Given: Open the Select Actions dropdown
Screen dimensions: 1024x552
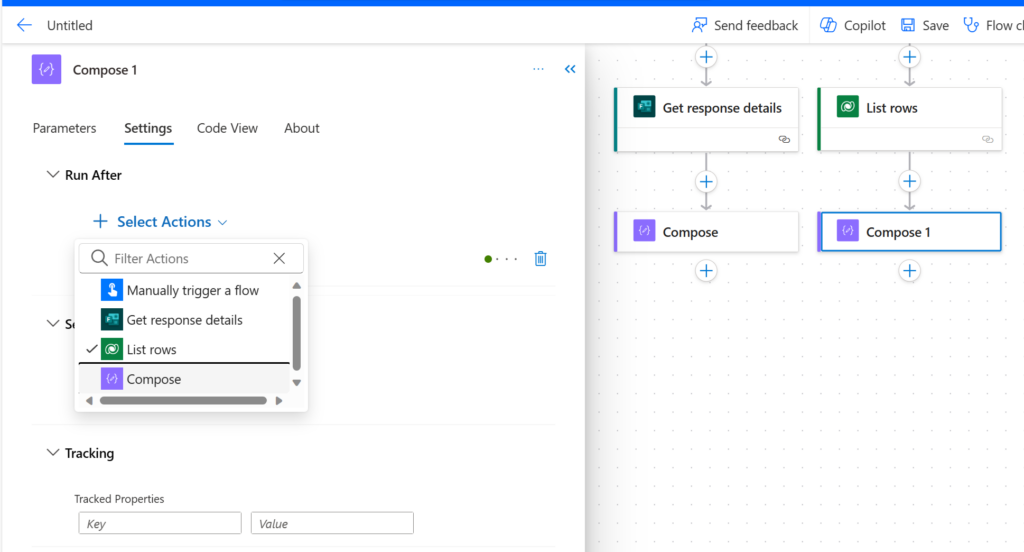Looking at the screenshot, I should [x=164, y=222].
